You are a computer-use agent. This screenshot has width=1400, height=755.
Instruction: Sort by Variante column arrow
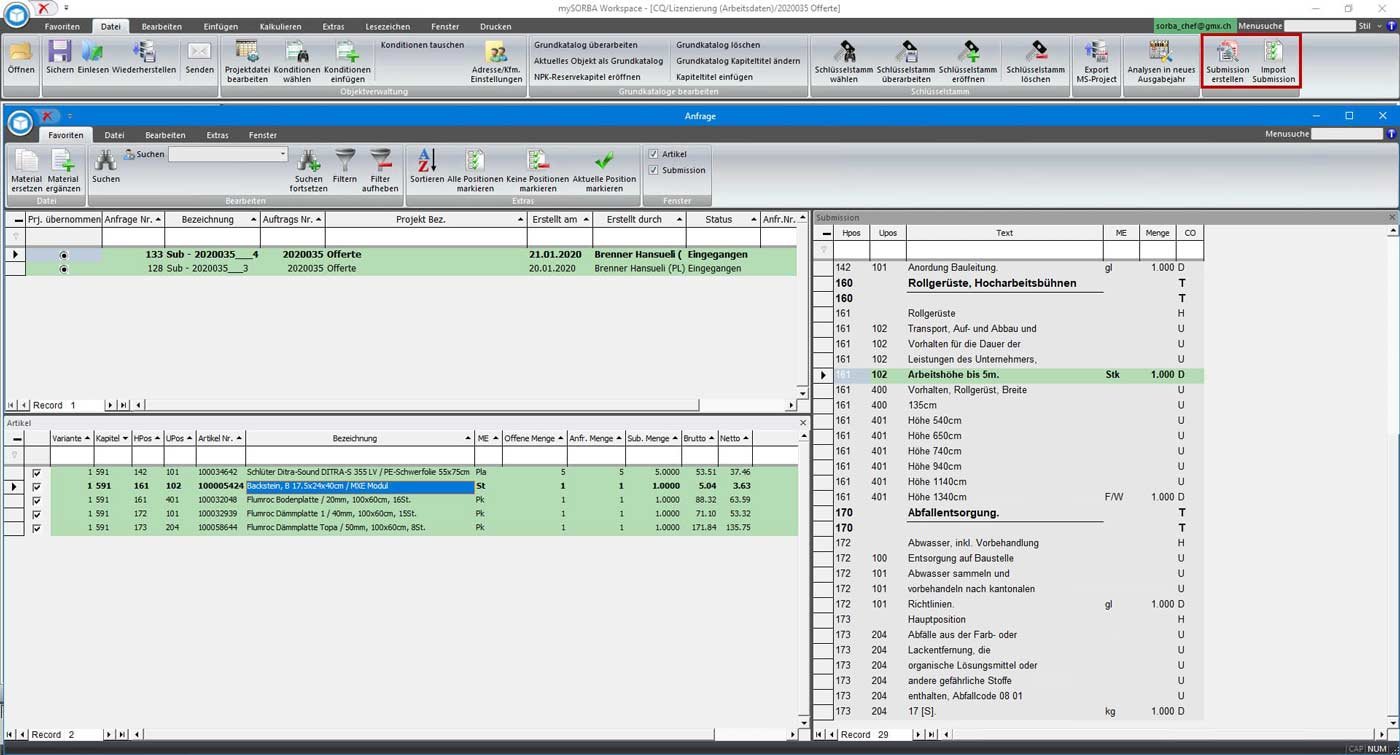point(88,438)
